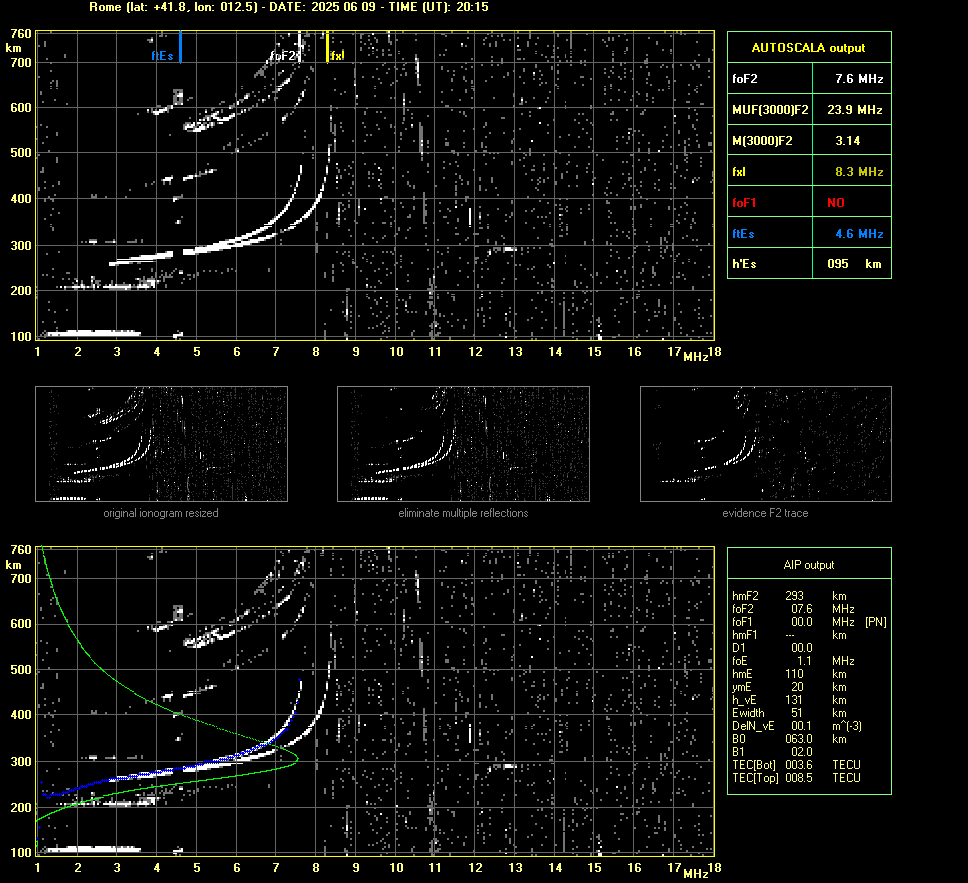The width and height of the screenshot is (968, 883).
Task: Click the blue ftEs marker on the top ionogram
Action: click(180, 47)
